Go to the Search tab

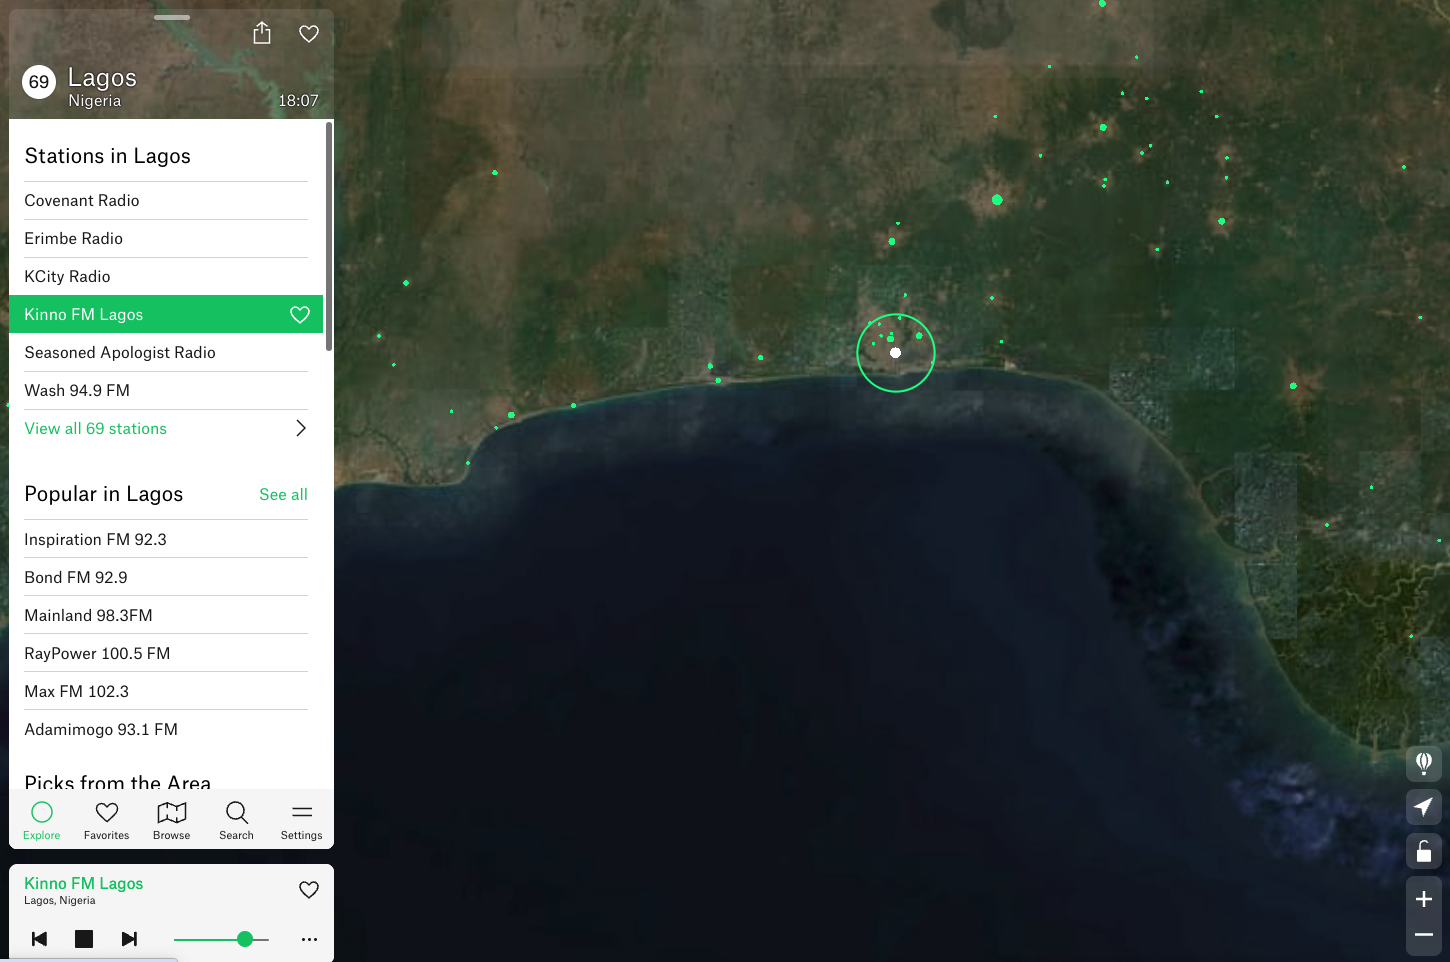(x=237, y=820)
